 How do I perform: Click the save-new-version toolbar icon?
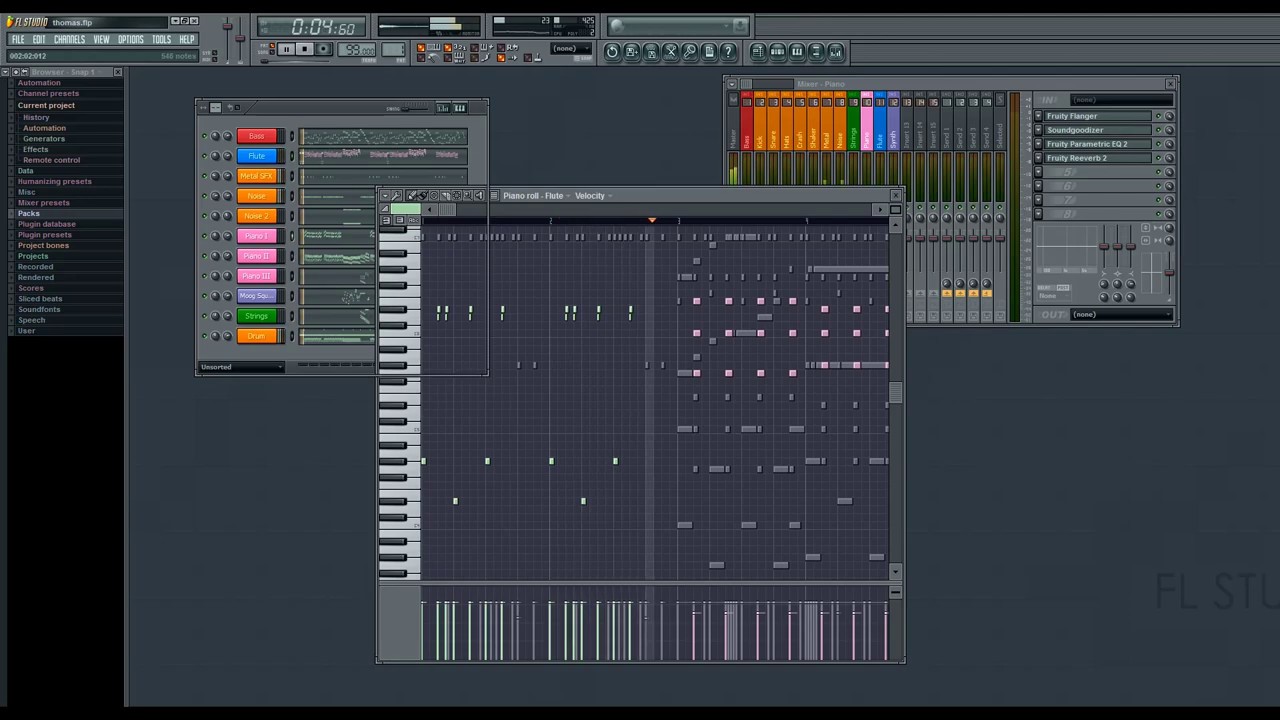(632, 51)
